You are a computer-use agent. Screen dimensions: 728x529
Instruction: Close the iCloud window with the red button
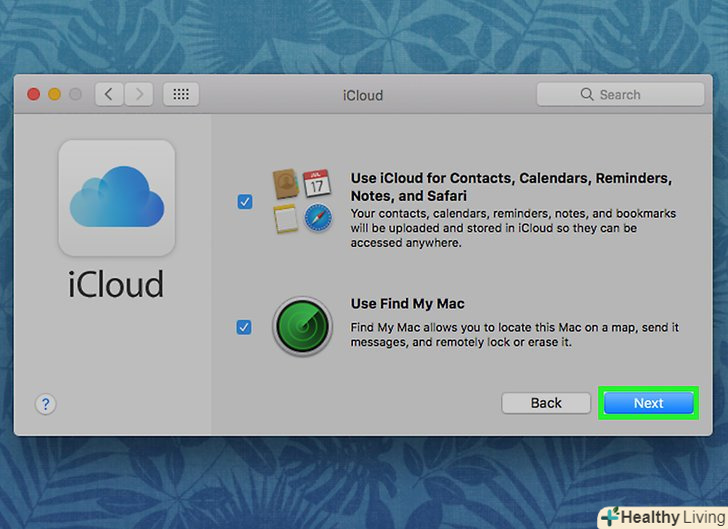(33, 94)
